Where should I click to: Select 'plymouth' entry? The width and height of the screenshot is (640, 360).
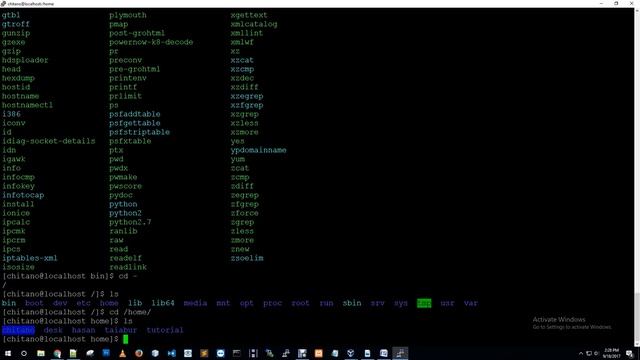(x=128, y=15)
